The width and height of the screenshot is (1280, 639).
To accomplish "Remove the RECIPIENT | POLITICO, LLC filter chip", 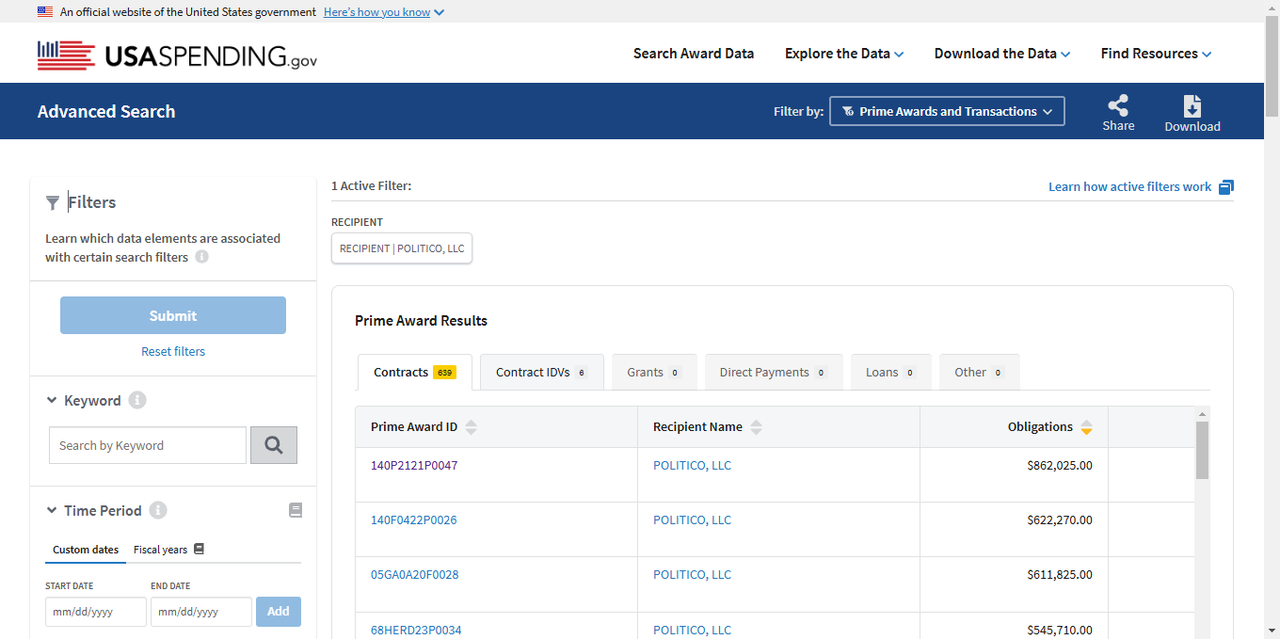I will point(401,249).
